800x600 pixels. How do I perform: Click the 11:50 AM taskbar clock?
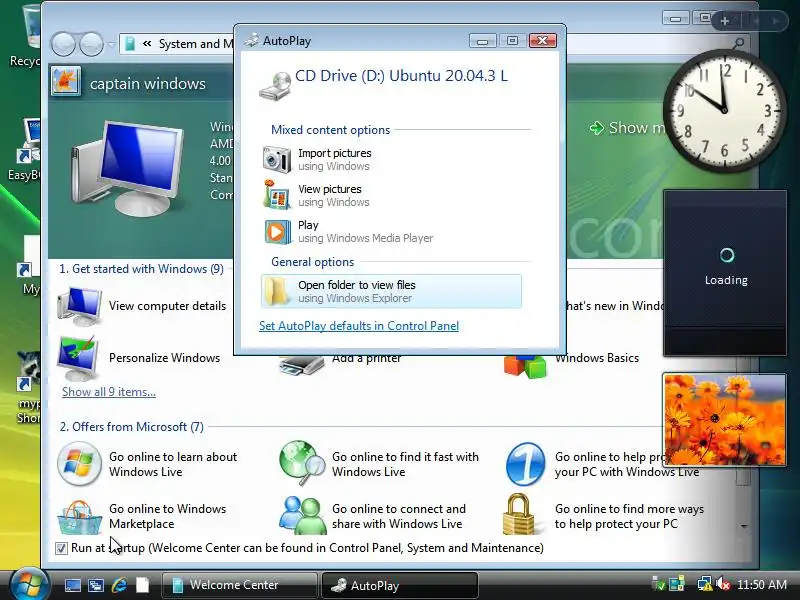762,585
